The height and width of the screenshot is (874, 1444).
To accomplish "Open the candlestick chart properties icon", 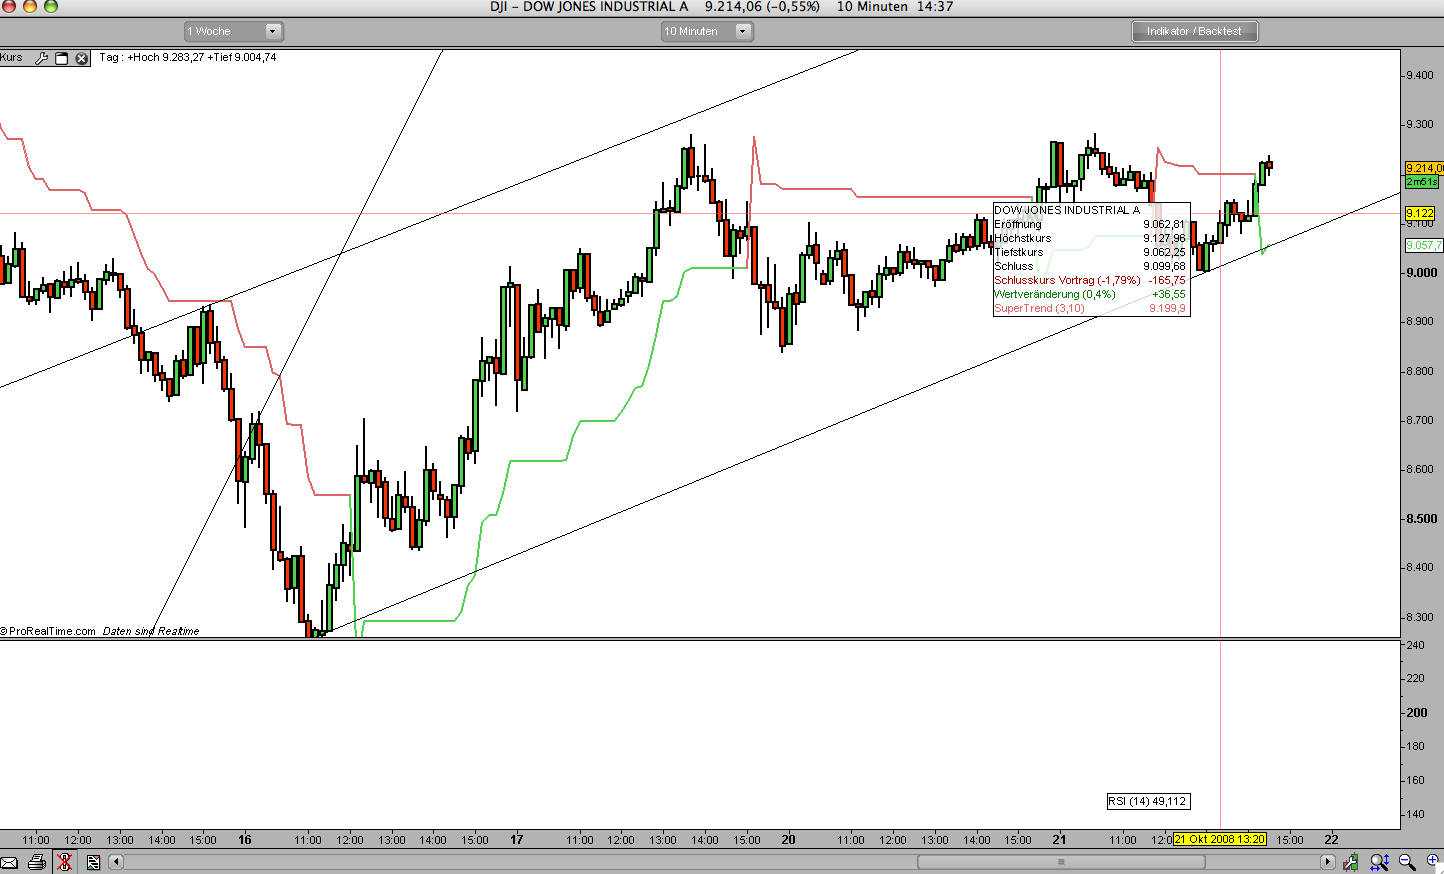I will (x=1351, y=862).
